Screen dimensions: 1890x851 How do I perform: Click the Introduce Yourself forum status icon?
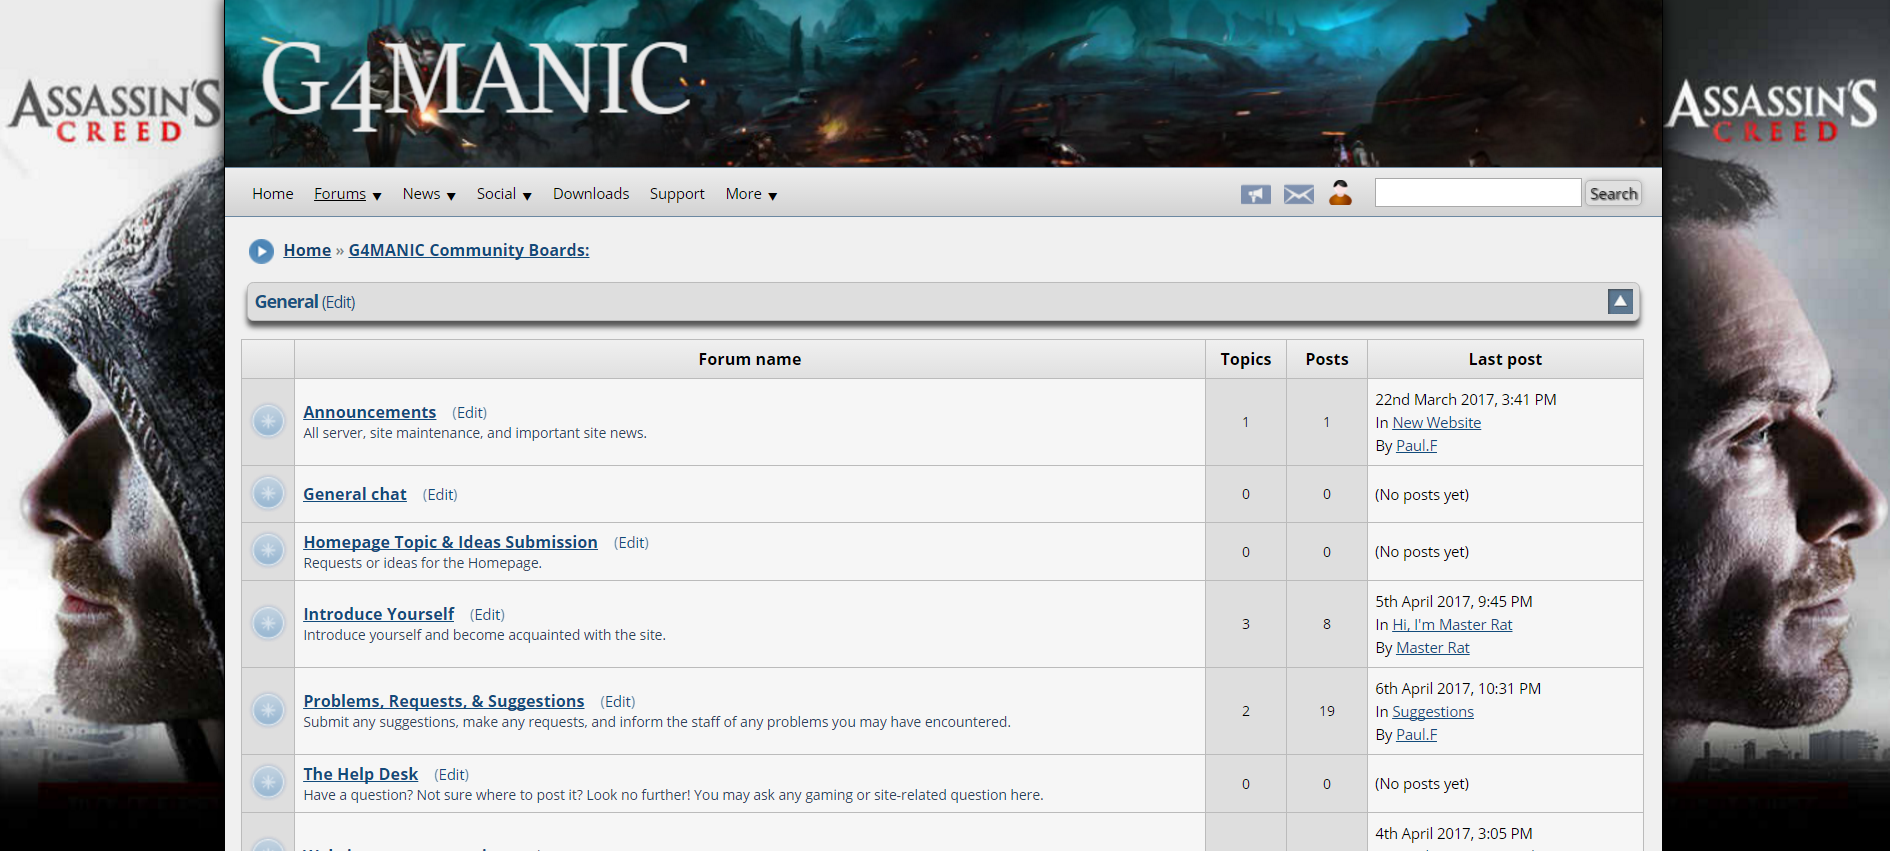pos(268,623)
